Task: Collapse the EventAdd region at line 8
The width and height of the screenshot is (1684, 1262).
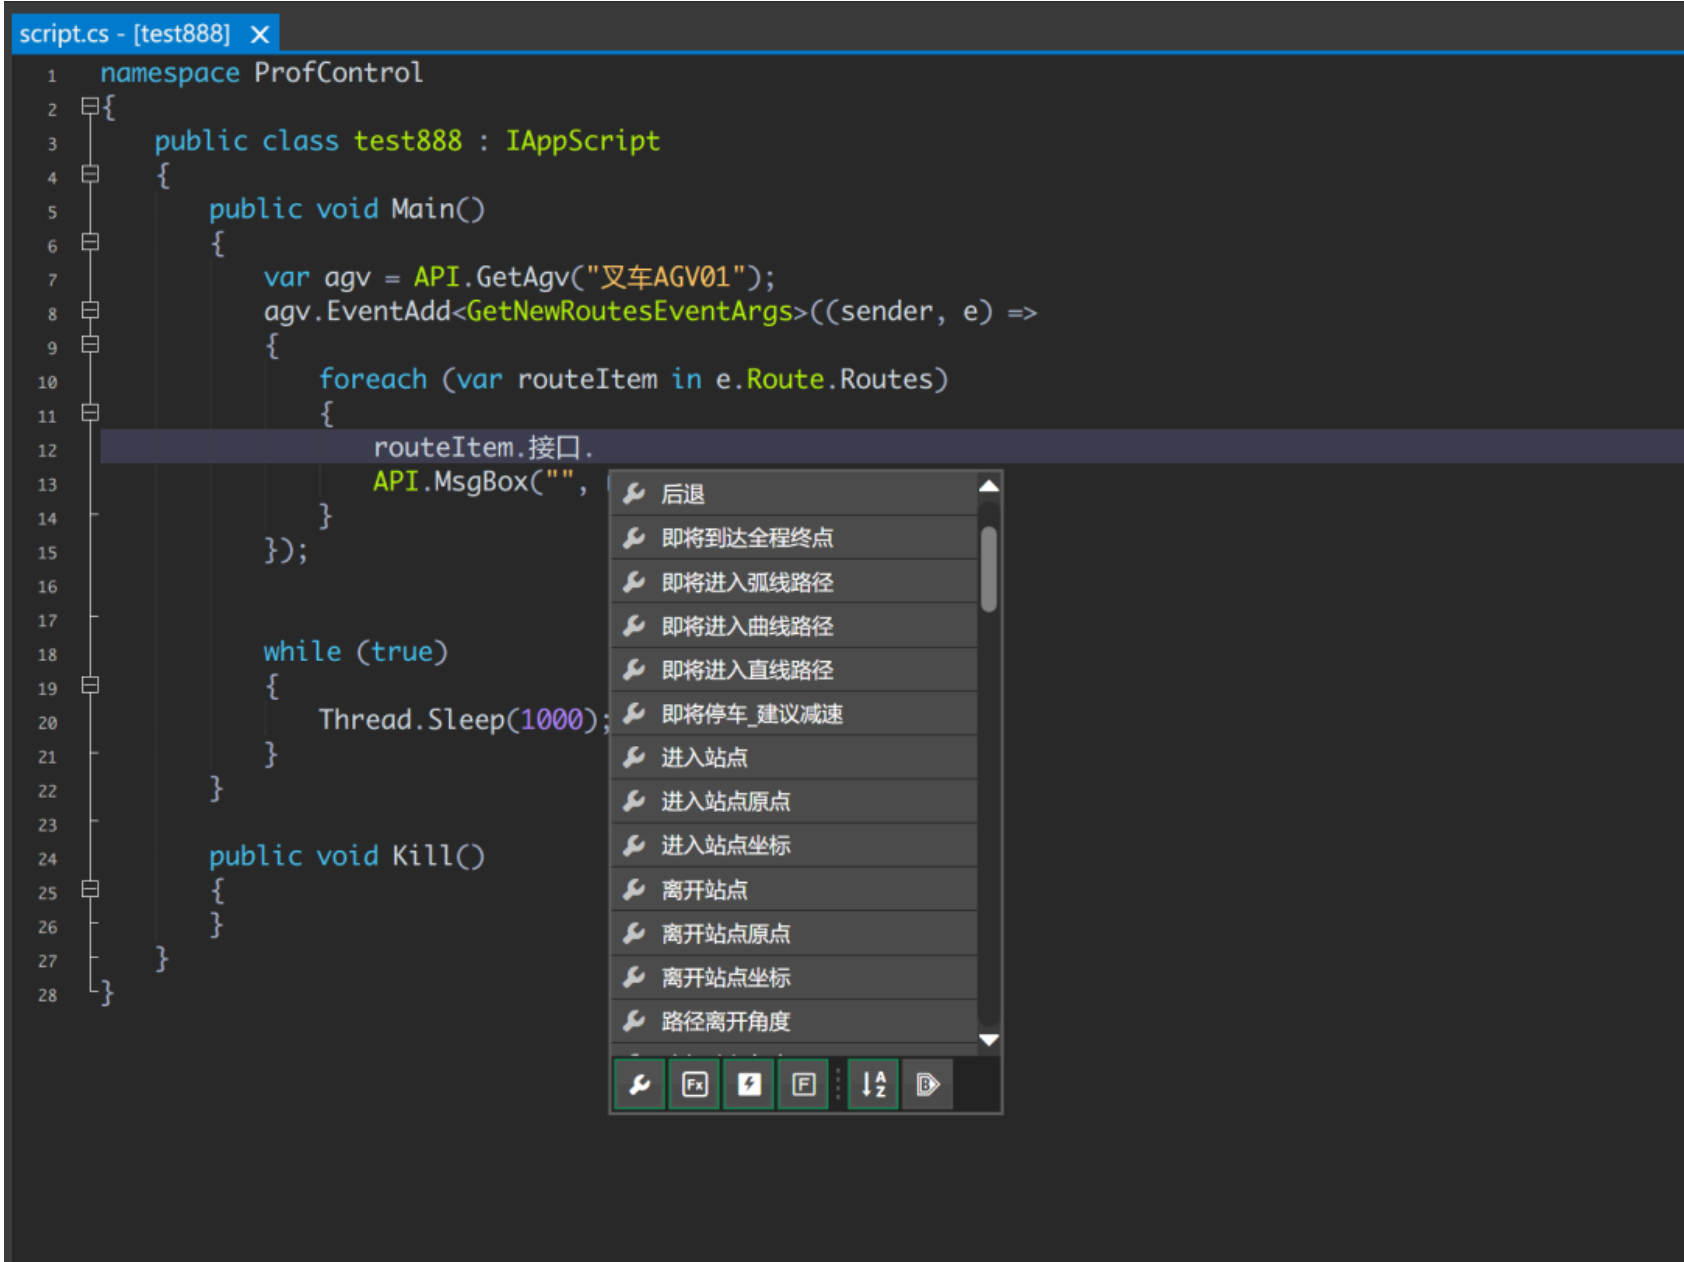Action: [90, 310]
